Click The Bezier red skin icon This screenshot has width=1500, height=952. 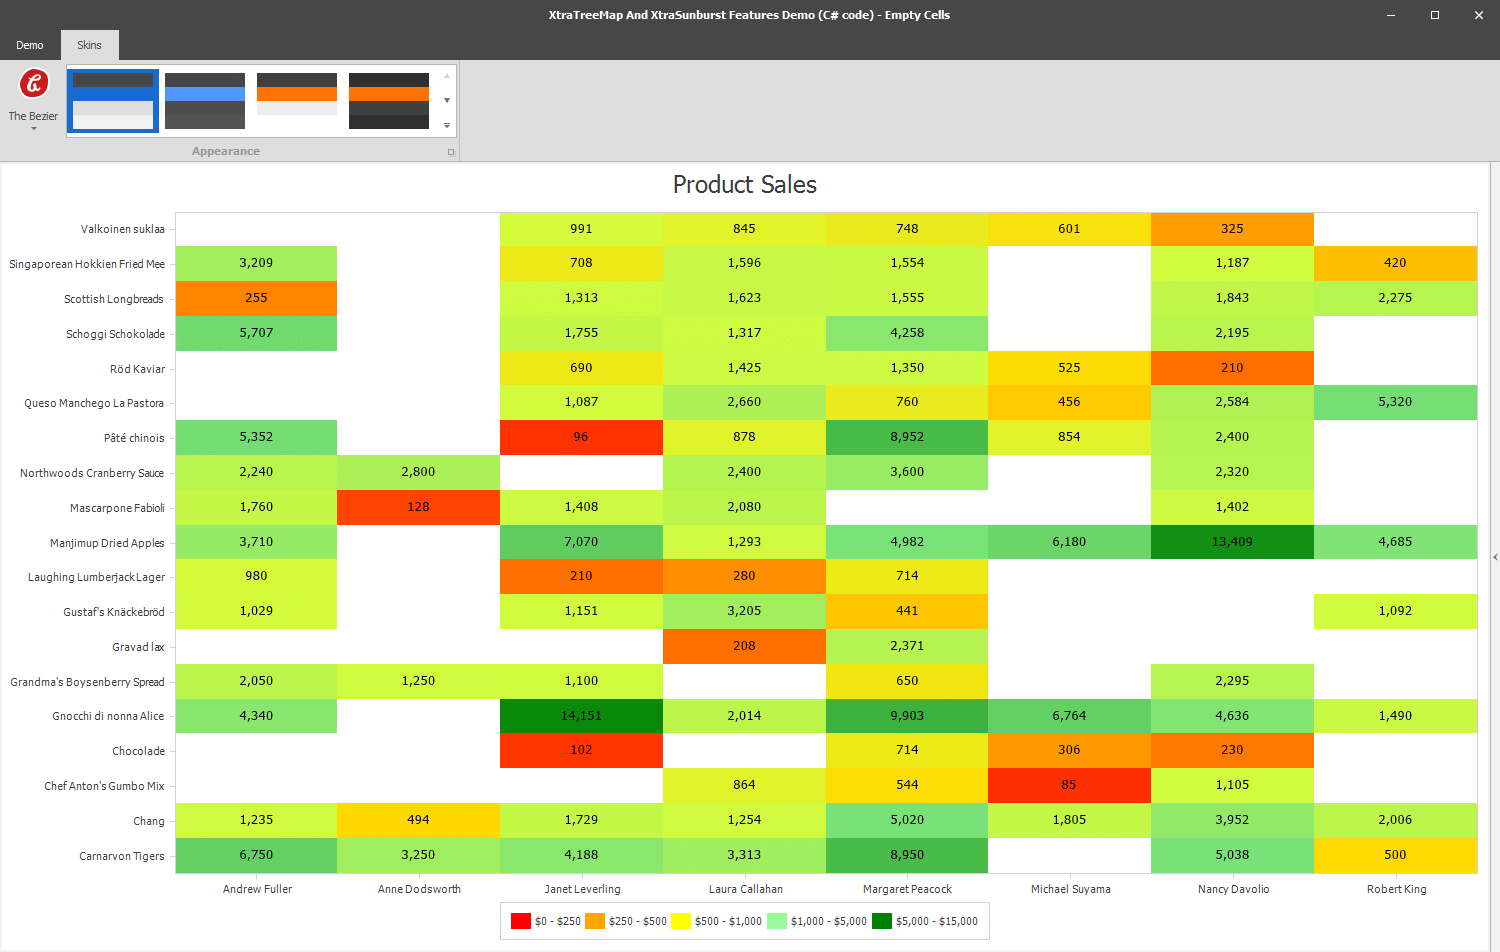click(x=33, y=82)
